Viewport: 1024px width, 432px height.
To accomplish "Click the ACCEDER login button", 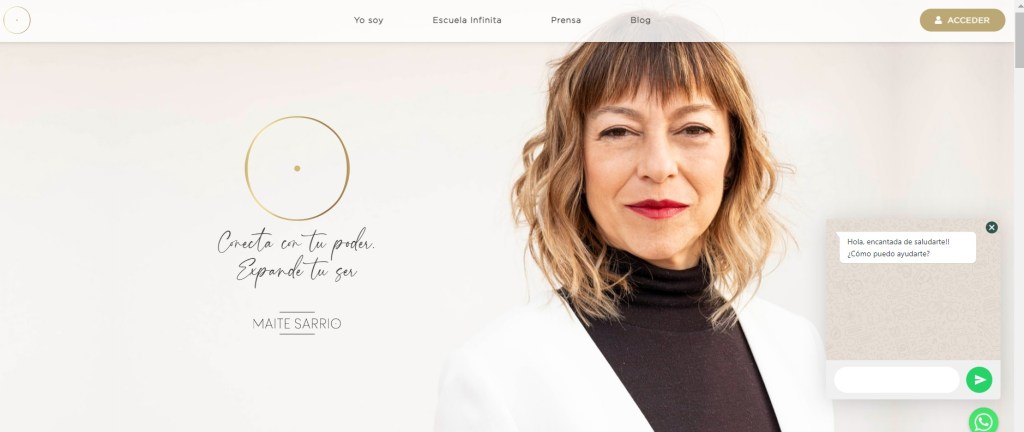I will tap(962, 20).
